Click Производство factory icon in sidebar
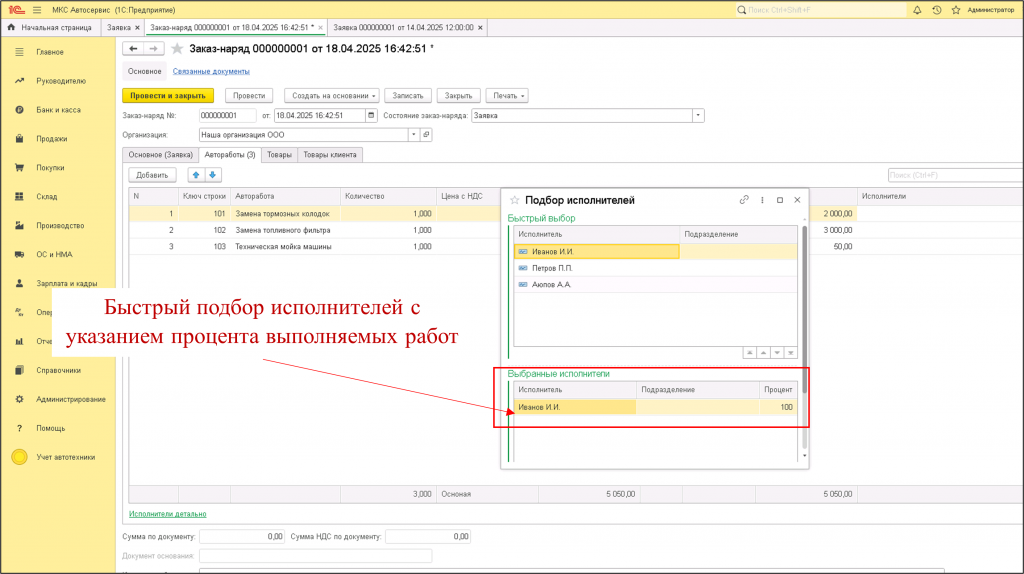The height and width of the screenshot is (574, 1024). point(20,225)
